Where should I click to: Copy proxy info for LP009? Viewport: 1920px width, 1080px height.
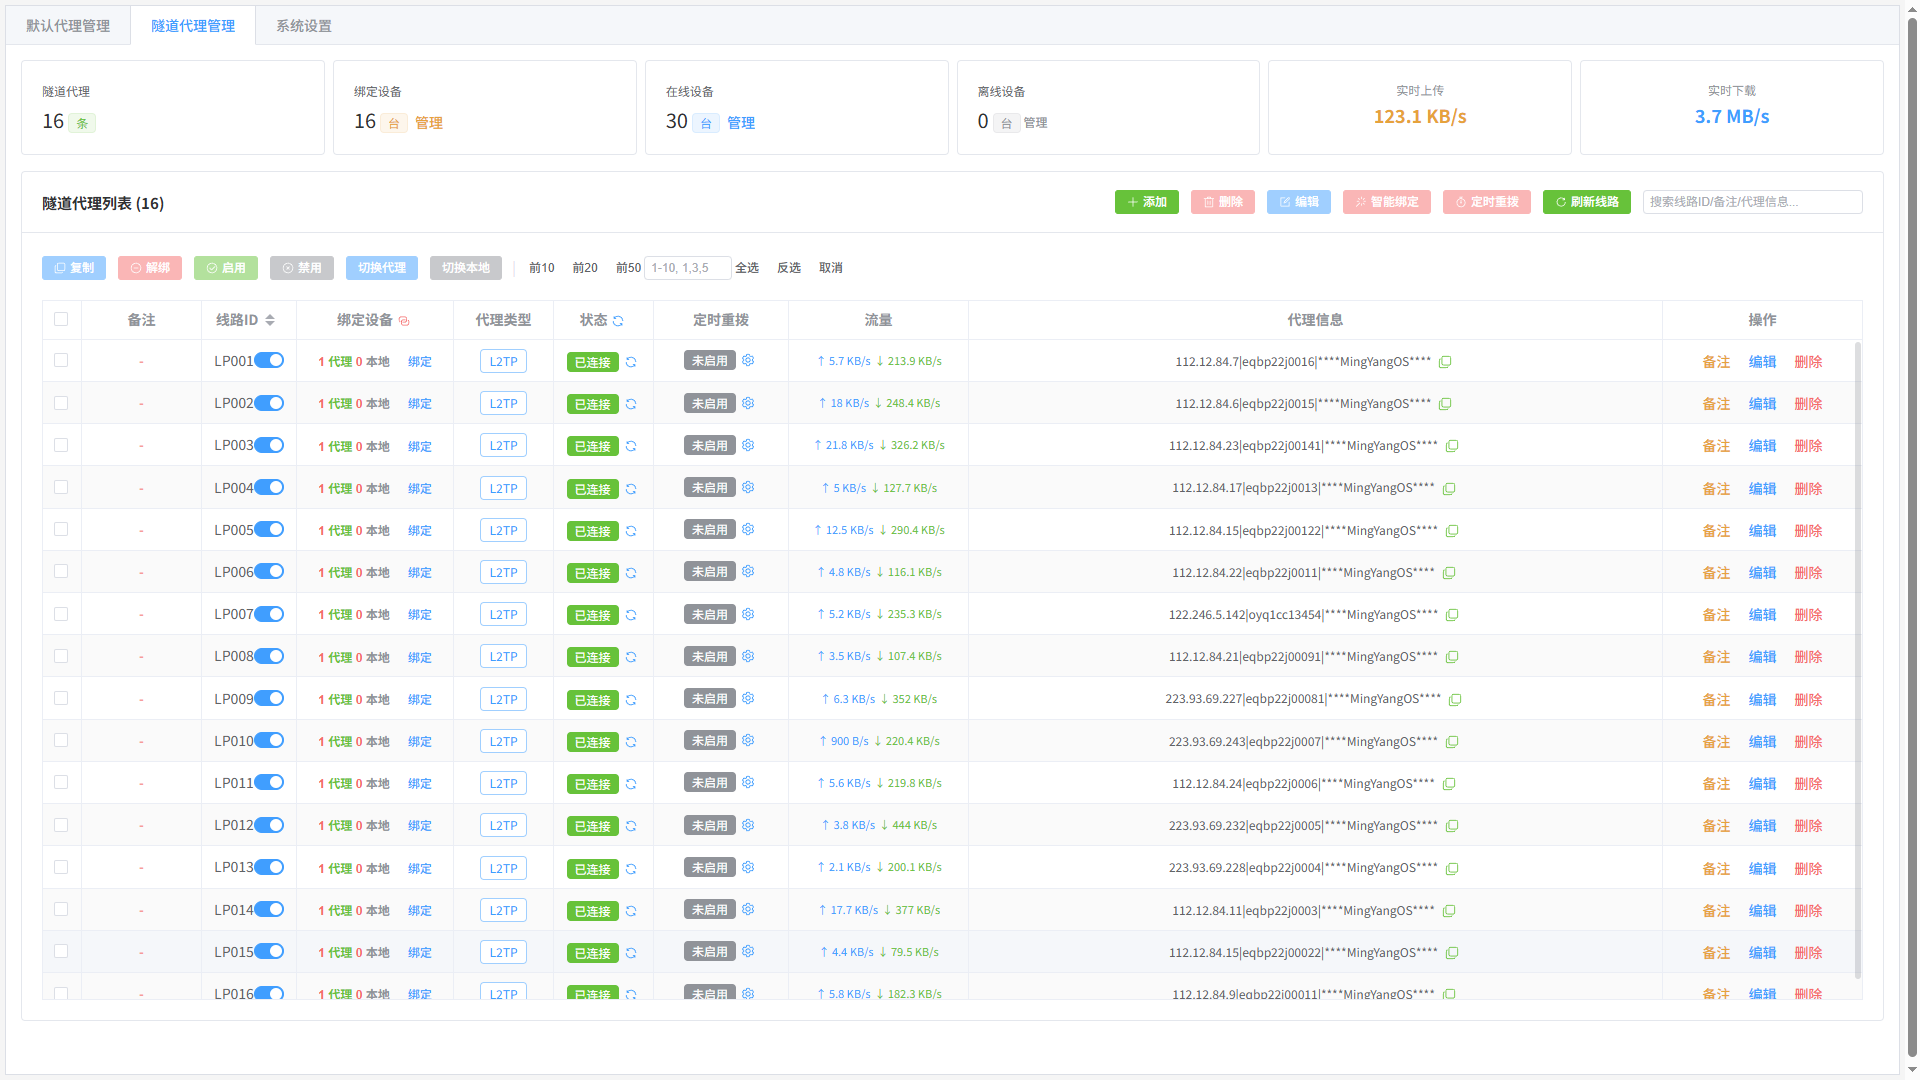[x=1456, y=700]
